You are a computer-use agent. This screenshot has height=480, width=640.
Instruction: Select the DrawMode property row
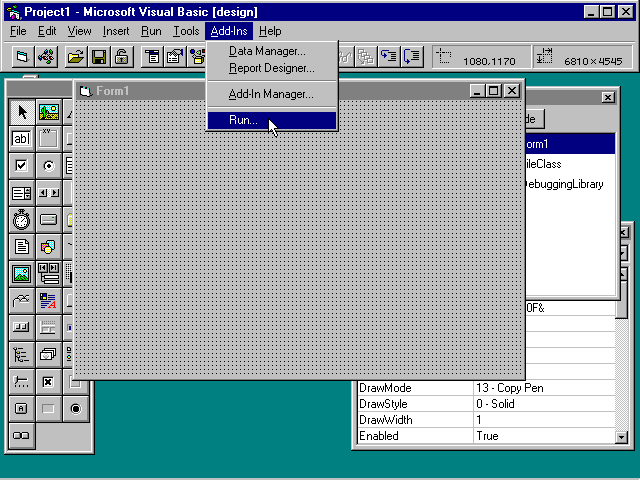414,388
